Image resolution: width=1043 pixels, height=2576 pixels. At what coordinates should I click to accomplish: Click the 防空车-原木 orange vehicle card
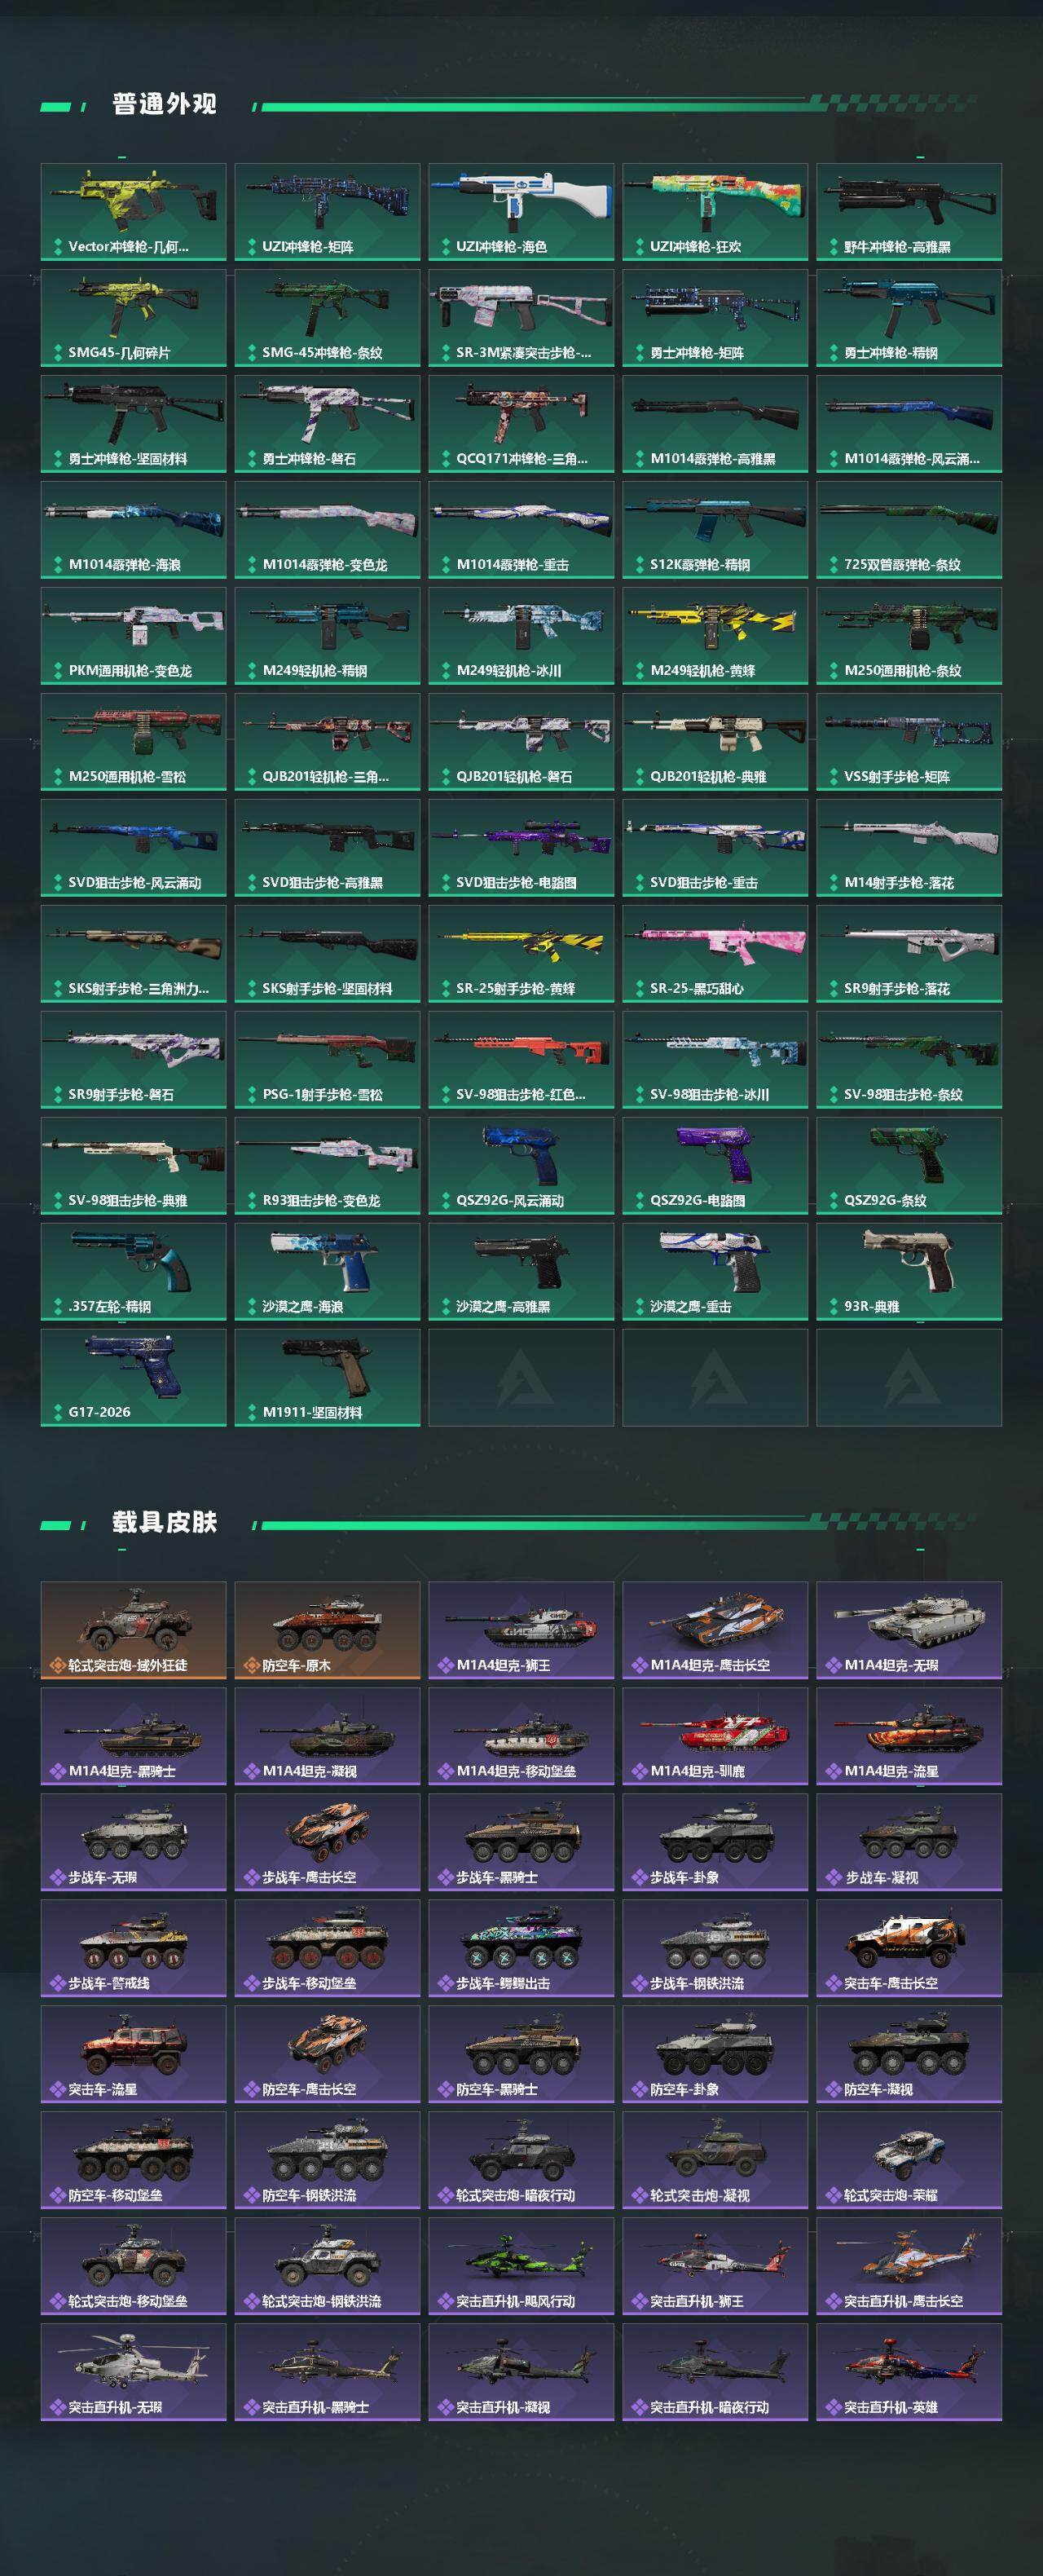click(327, 1631)
